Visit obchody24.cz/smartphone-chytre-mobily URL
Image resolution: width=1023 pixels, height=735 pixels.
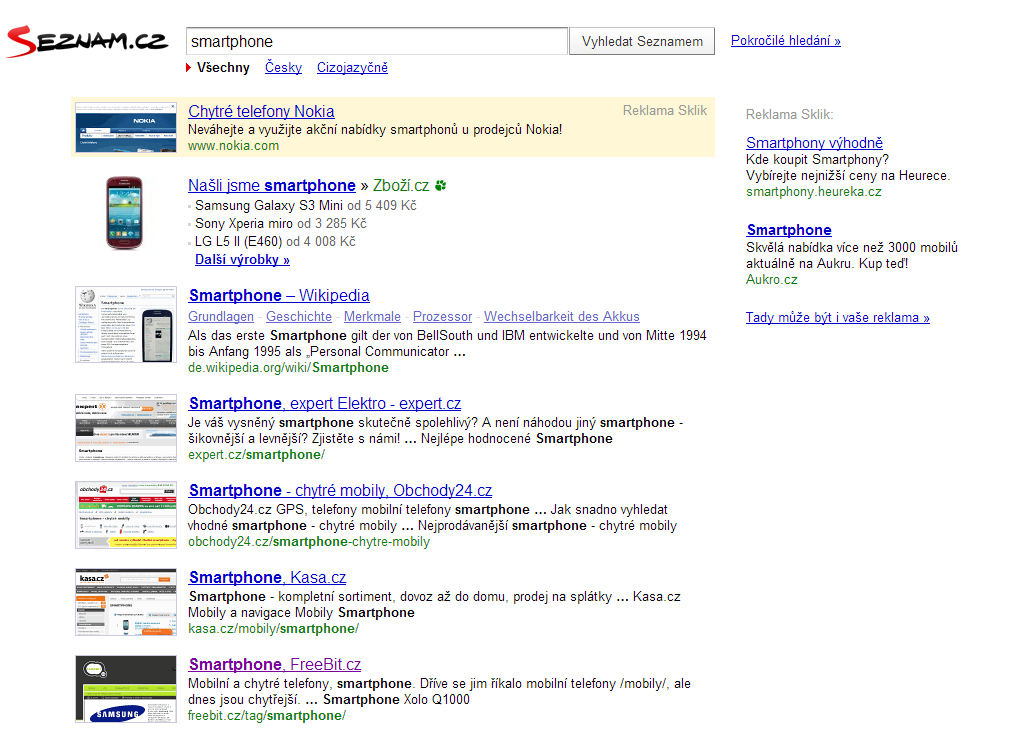(309, 542)
